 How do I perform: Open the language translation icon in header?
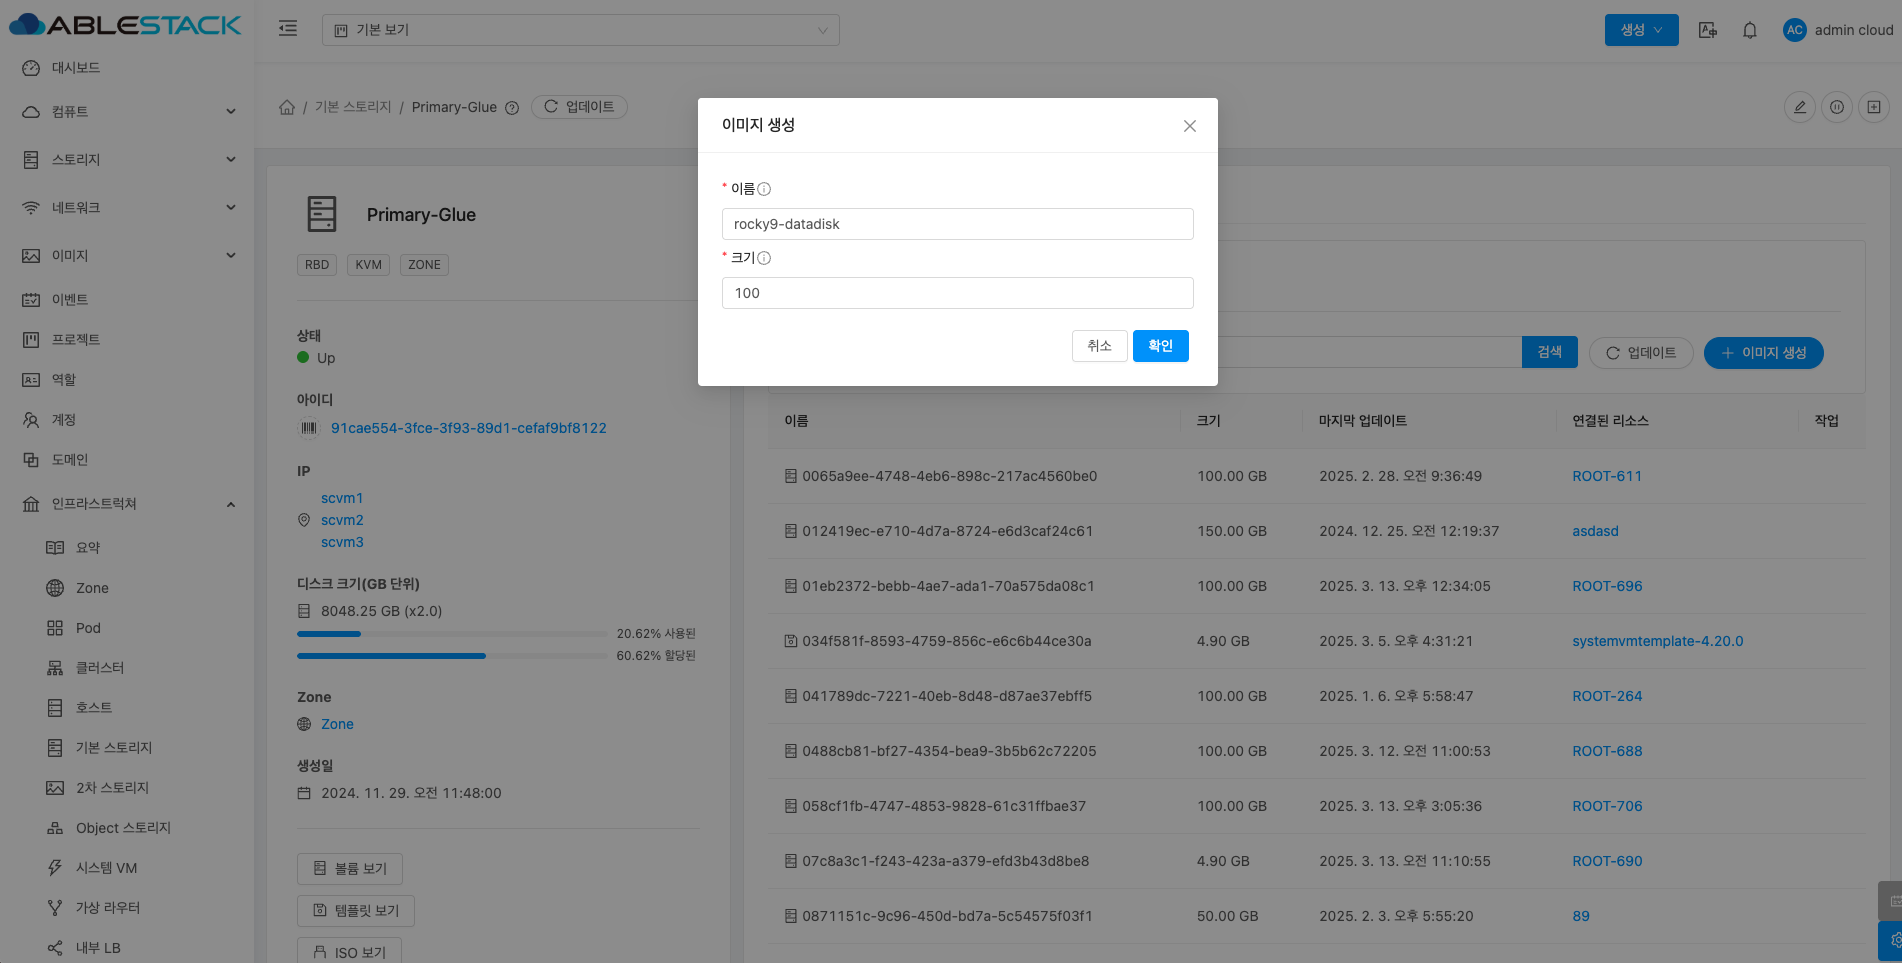(1708, 30)
